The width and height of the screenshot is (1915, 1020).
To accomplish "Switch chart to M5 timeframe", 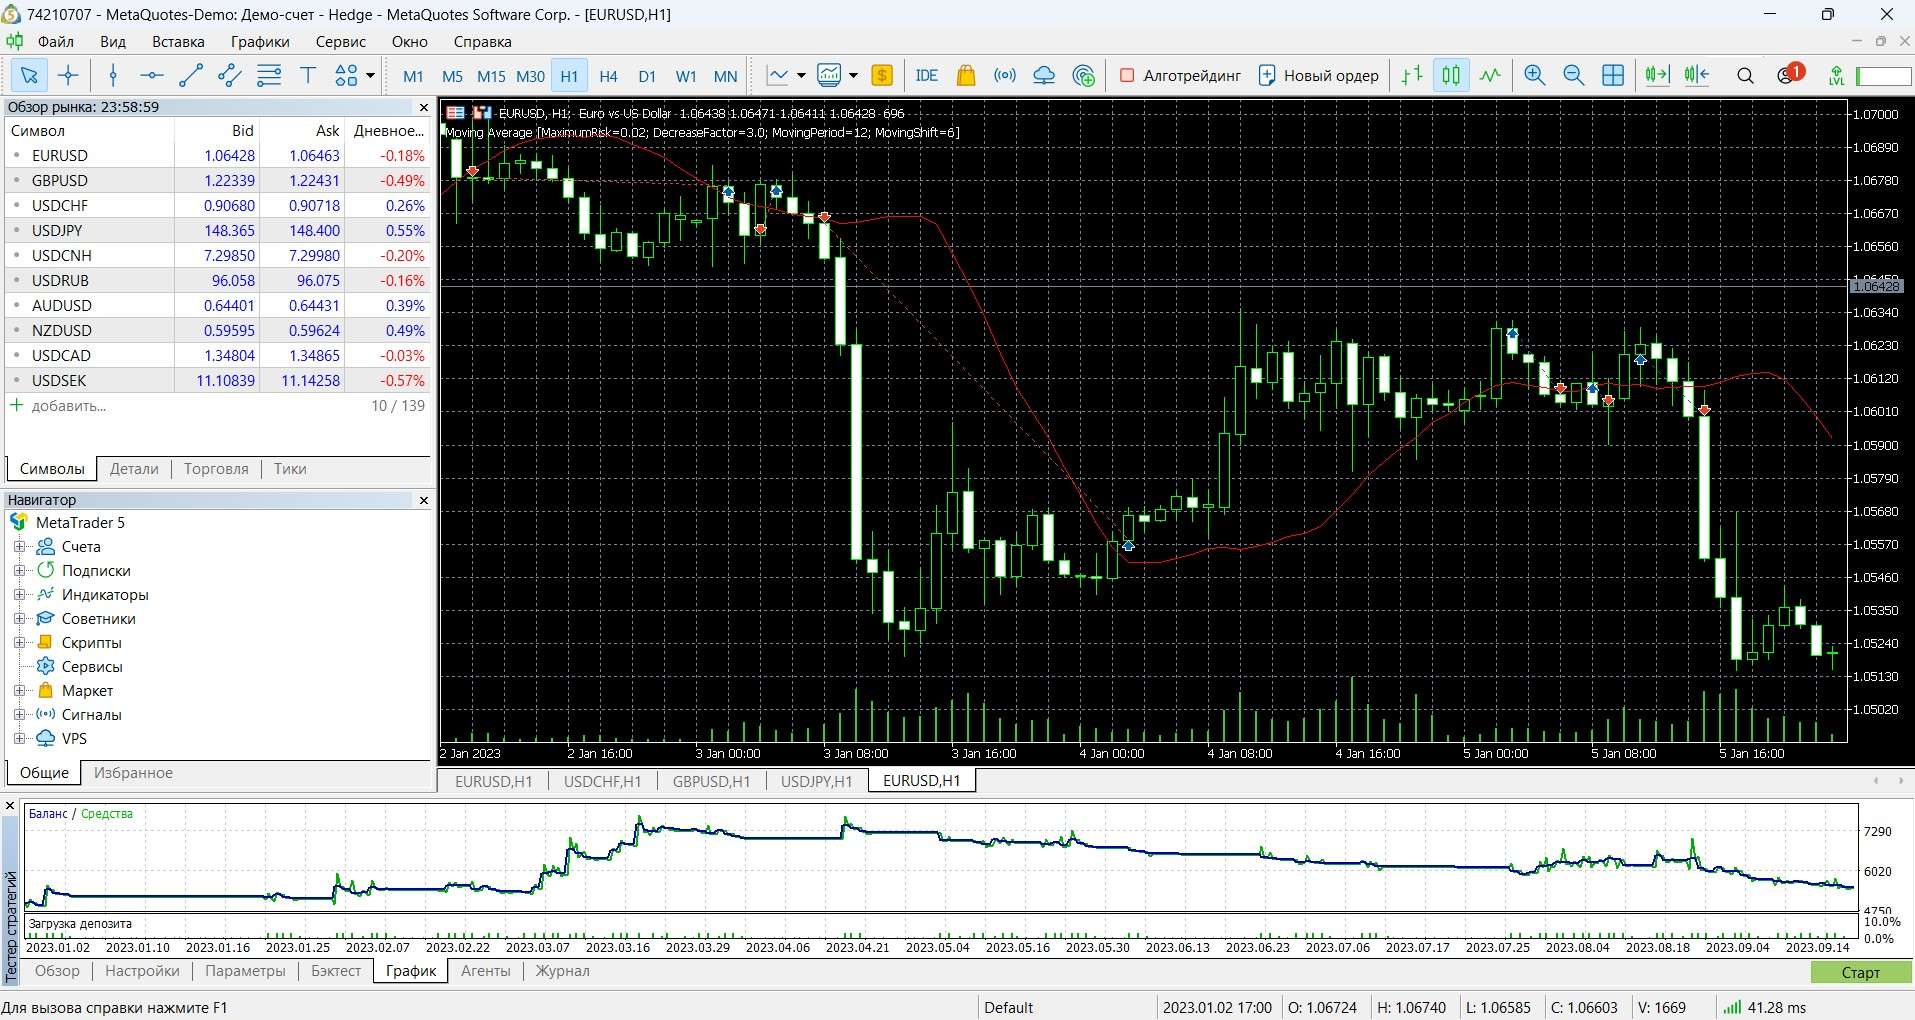I will tap(452, 76).
